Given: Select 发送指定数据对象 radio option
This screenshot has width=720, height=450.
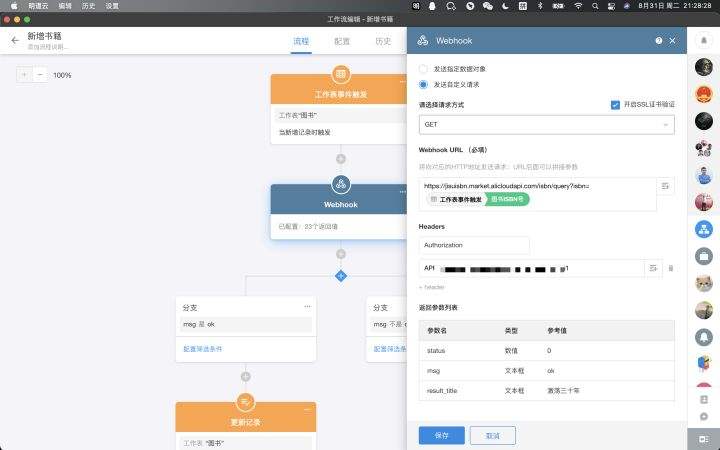Looking at the screenshot, I should coord(423,69).
